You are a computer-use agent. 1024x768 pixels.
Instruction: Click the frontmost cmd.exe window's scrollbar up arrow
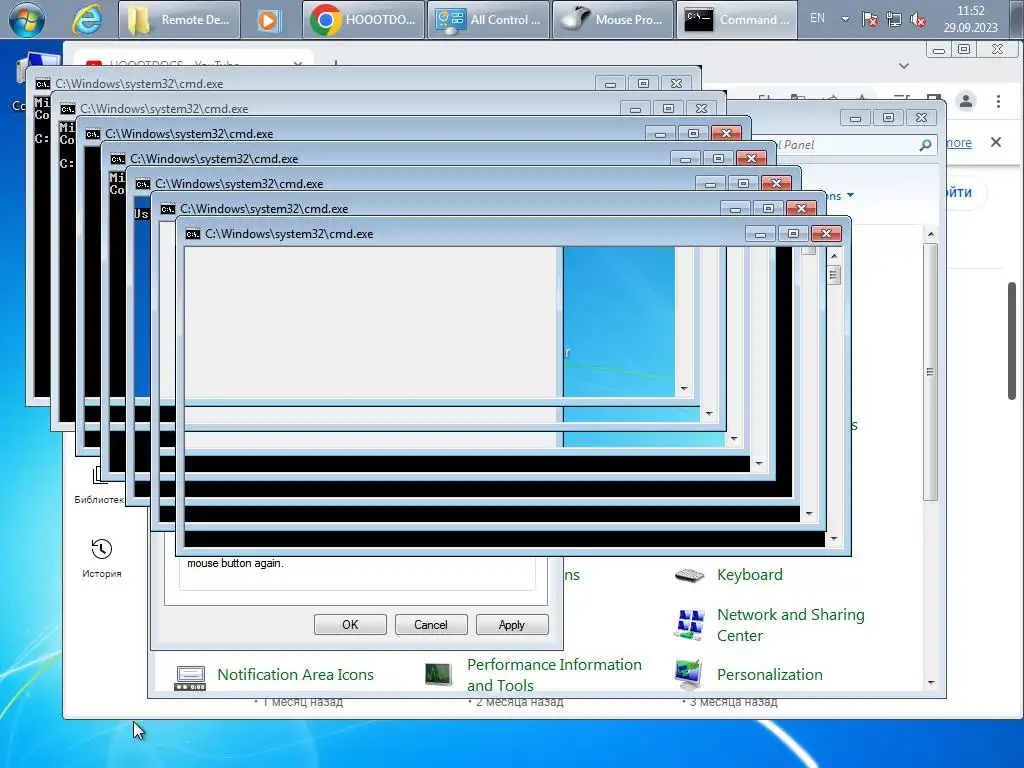834,257
